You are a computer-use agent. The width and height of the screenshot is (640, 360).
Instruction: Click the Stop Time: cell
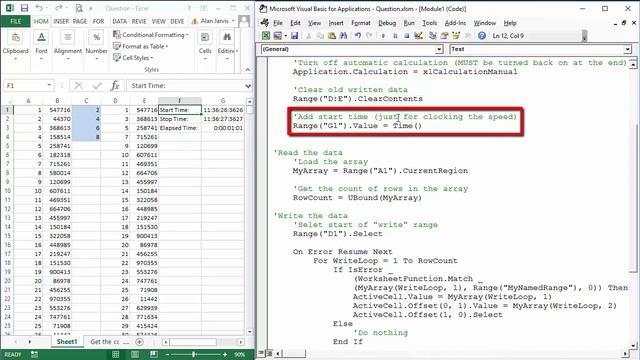click(x=180, y=119)
